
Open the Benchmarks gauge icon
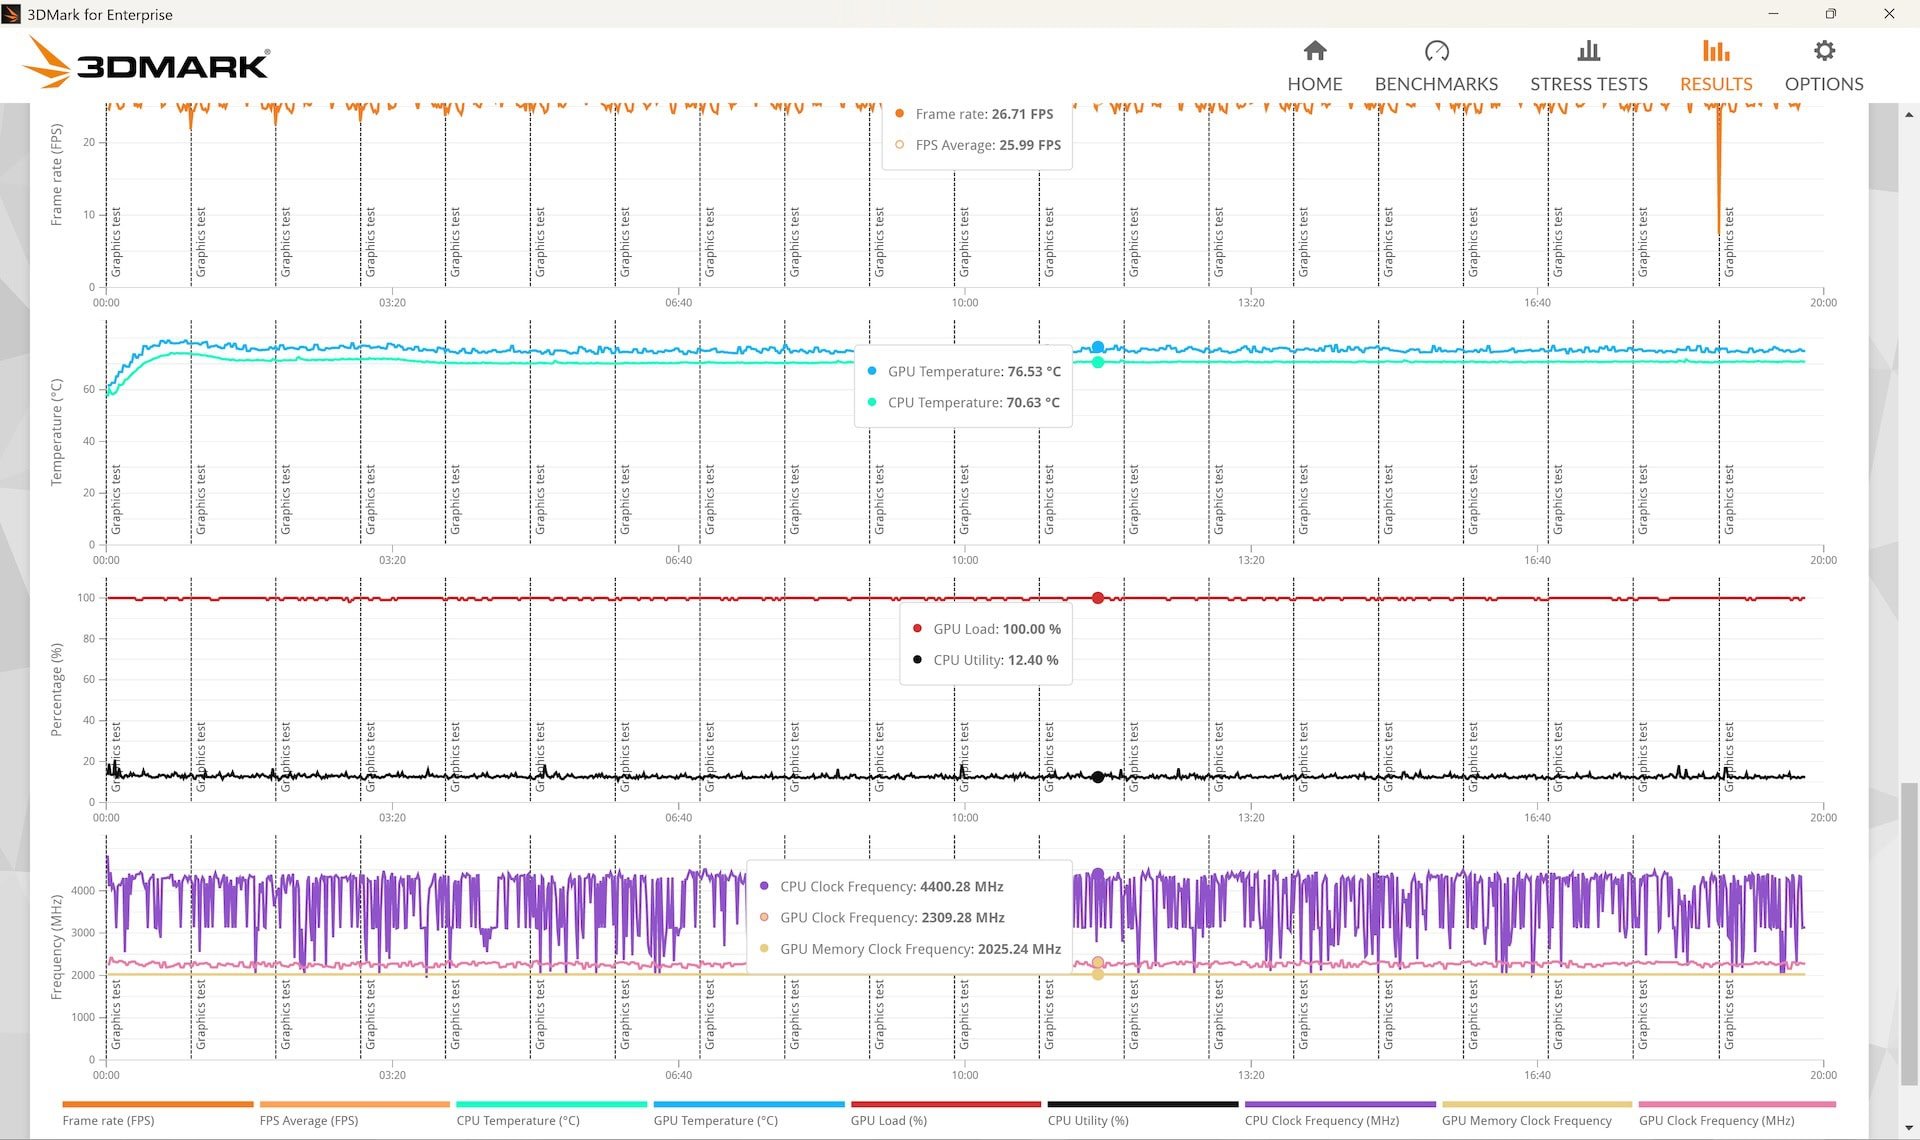pos(1436,51)
